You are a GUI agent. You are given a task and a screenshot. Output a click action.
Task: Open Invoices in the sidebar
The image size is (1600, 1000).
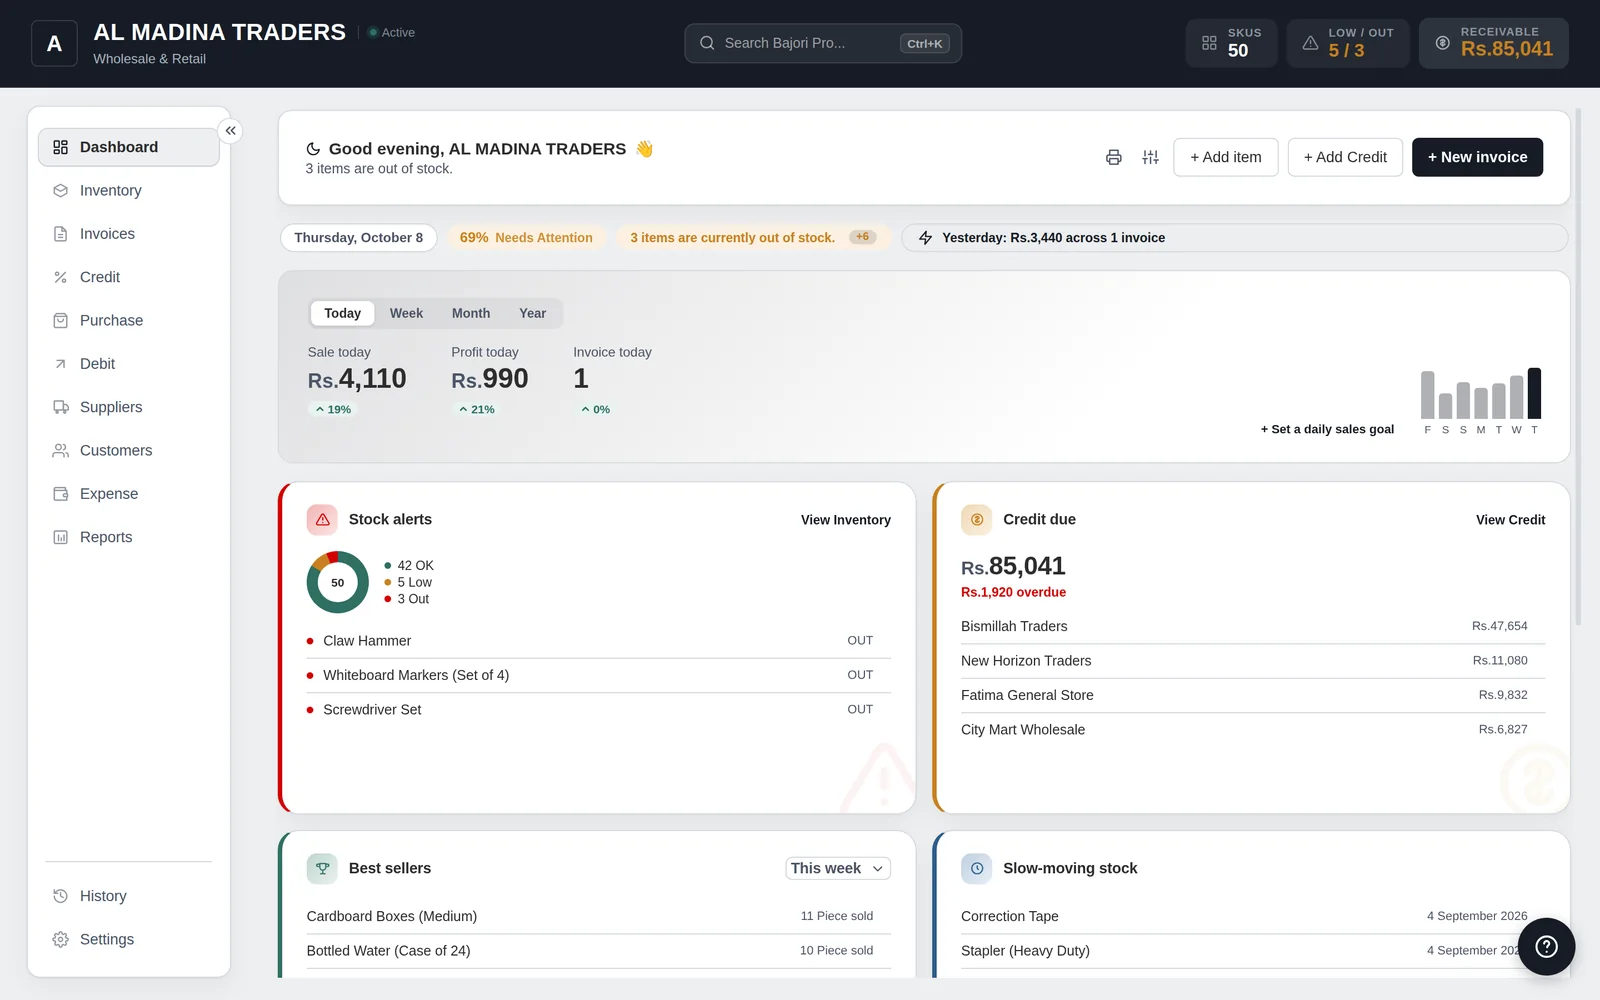(x=129, y=234)
